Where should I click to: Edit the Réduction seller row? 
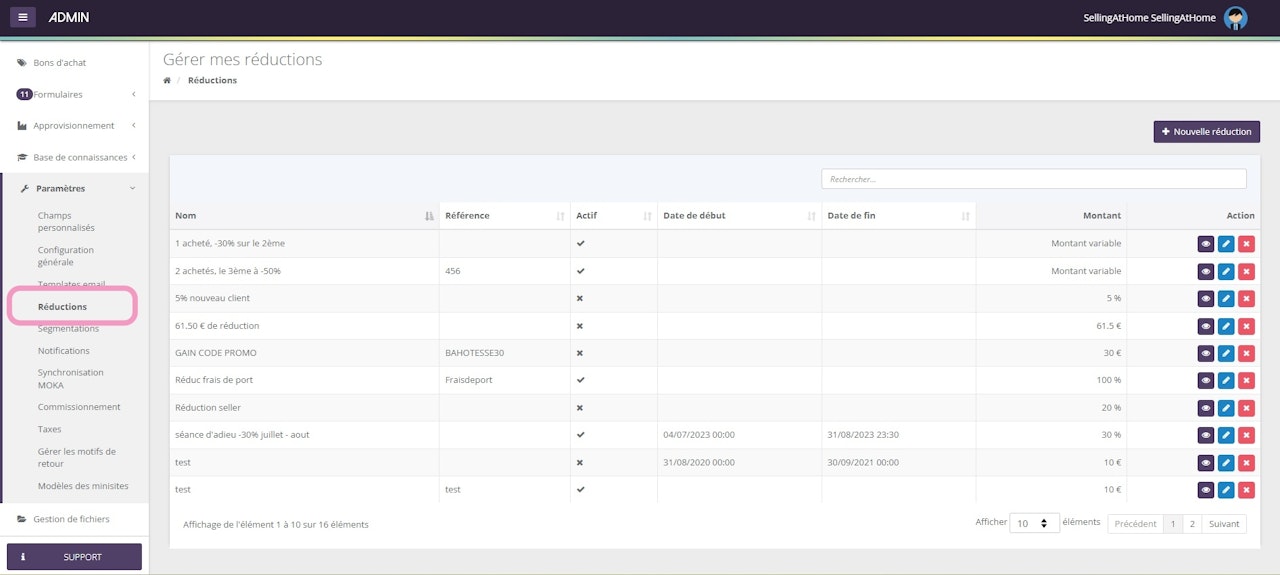(1225, 408)
